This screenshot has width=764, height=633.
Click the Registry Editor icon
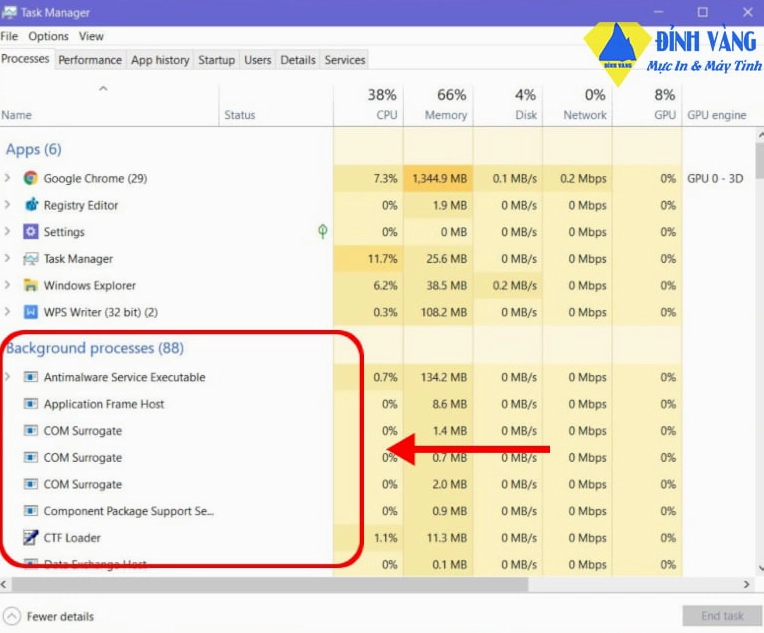tap(31, 205)
